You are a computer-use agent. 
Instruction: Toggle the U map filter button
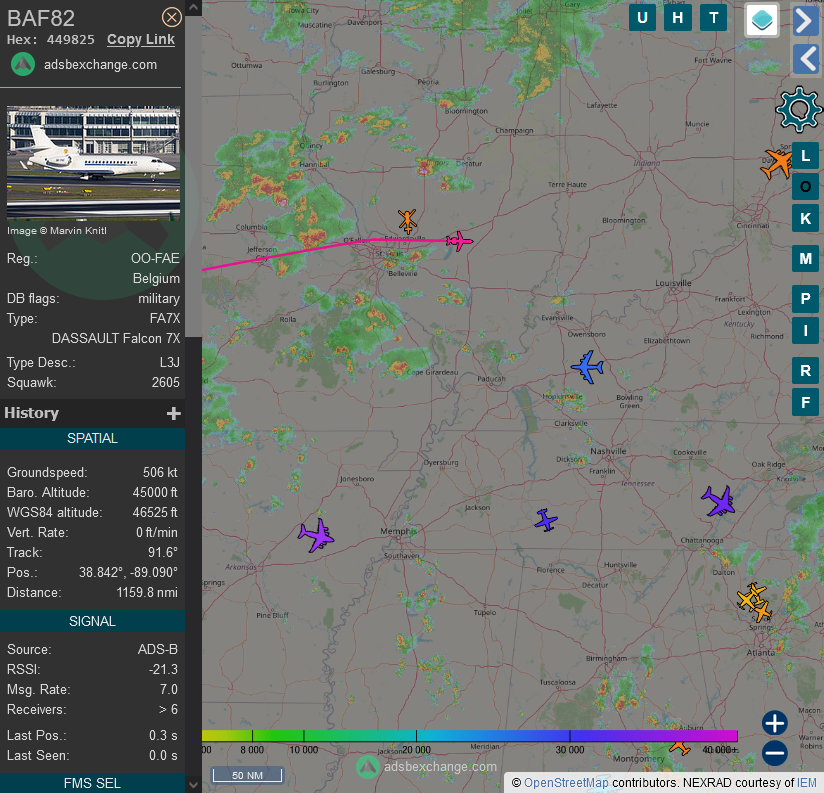pos(642,18)
